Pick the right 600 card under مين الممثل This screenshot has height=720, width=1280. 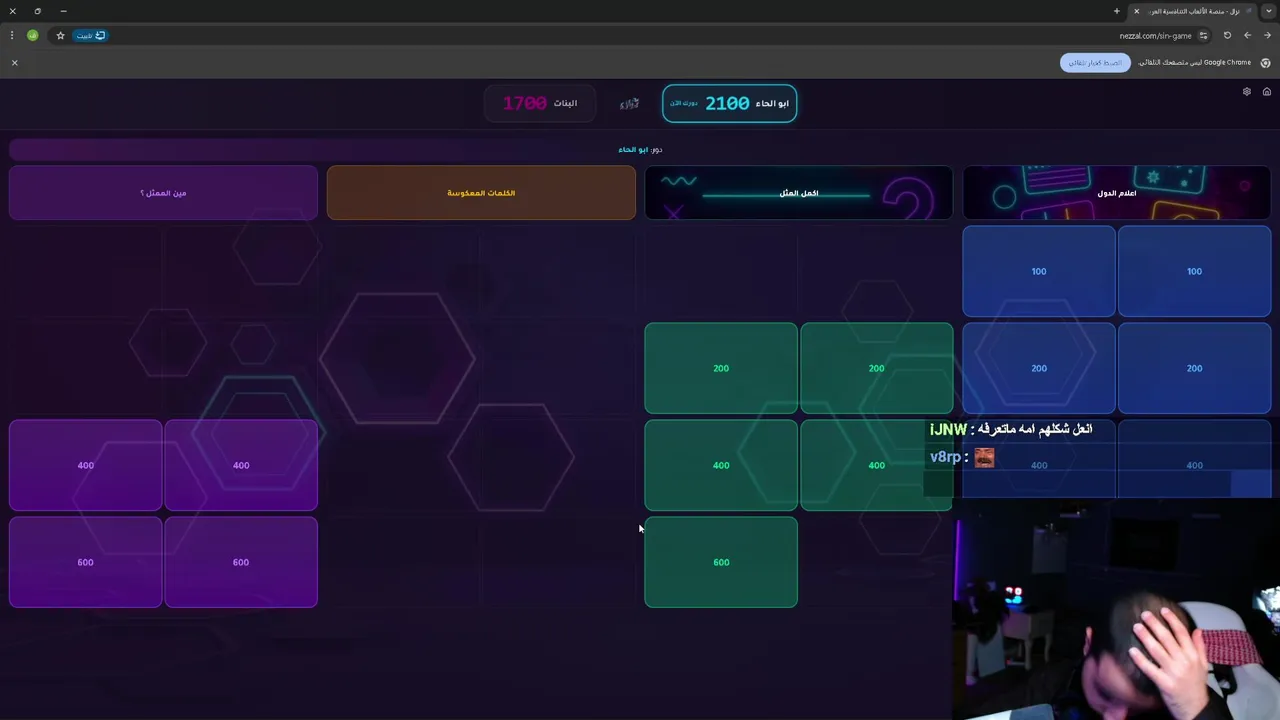tap(241, 562)
